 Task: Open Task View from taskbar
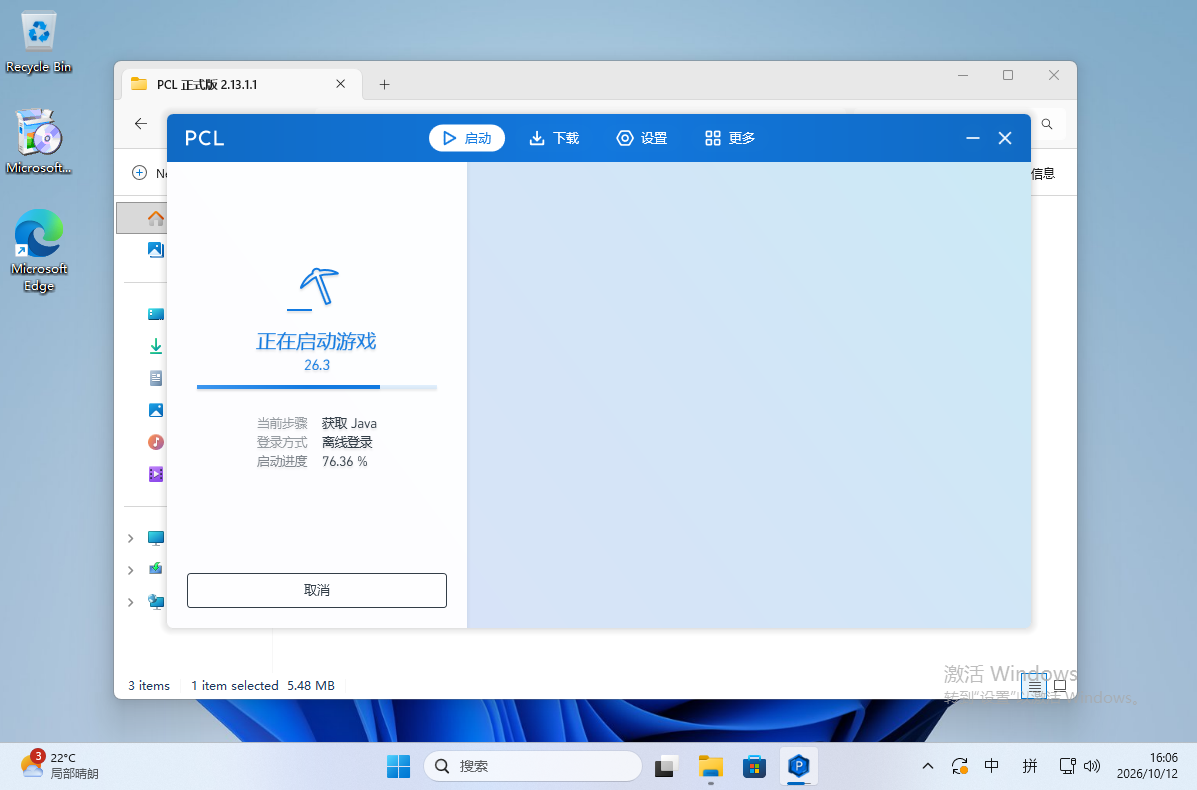click(x=666, y=766)
